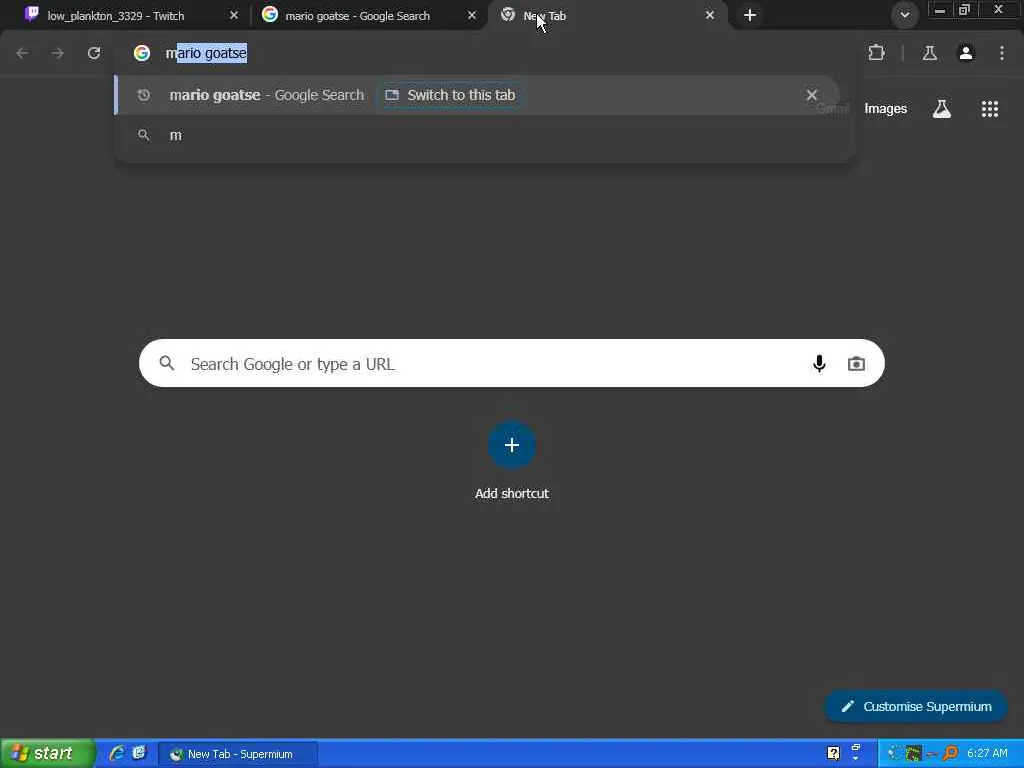1024x768 pixels.
Task: Click the magnifier icon in the search box
Action: [167, 363]
